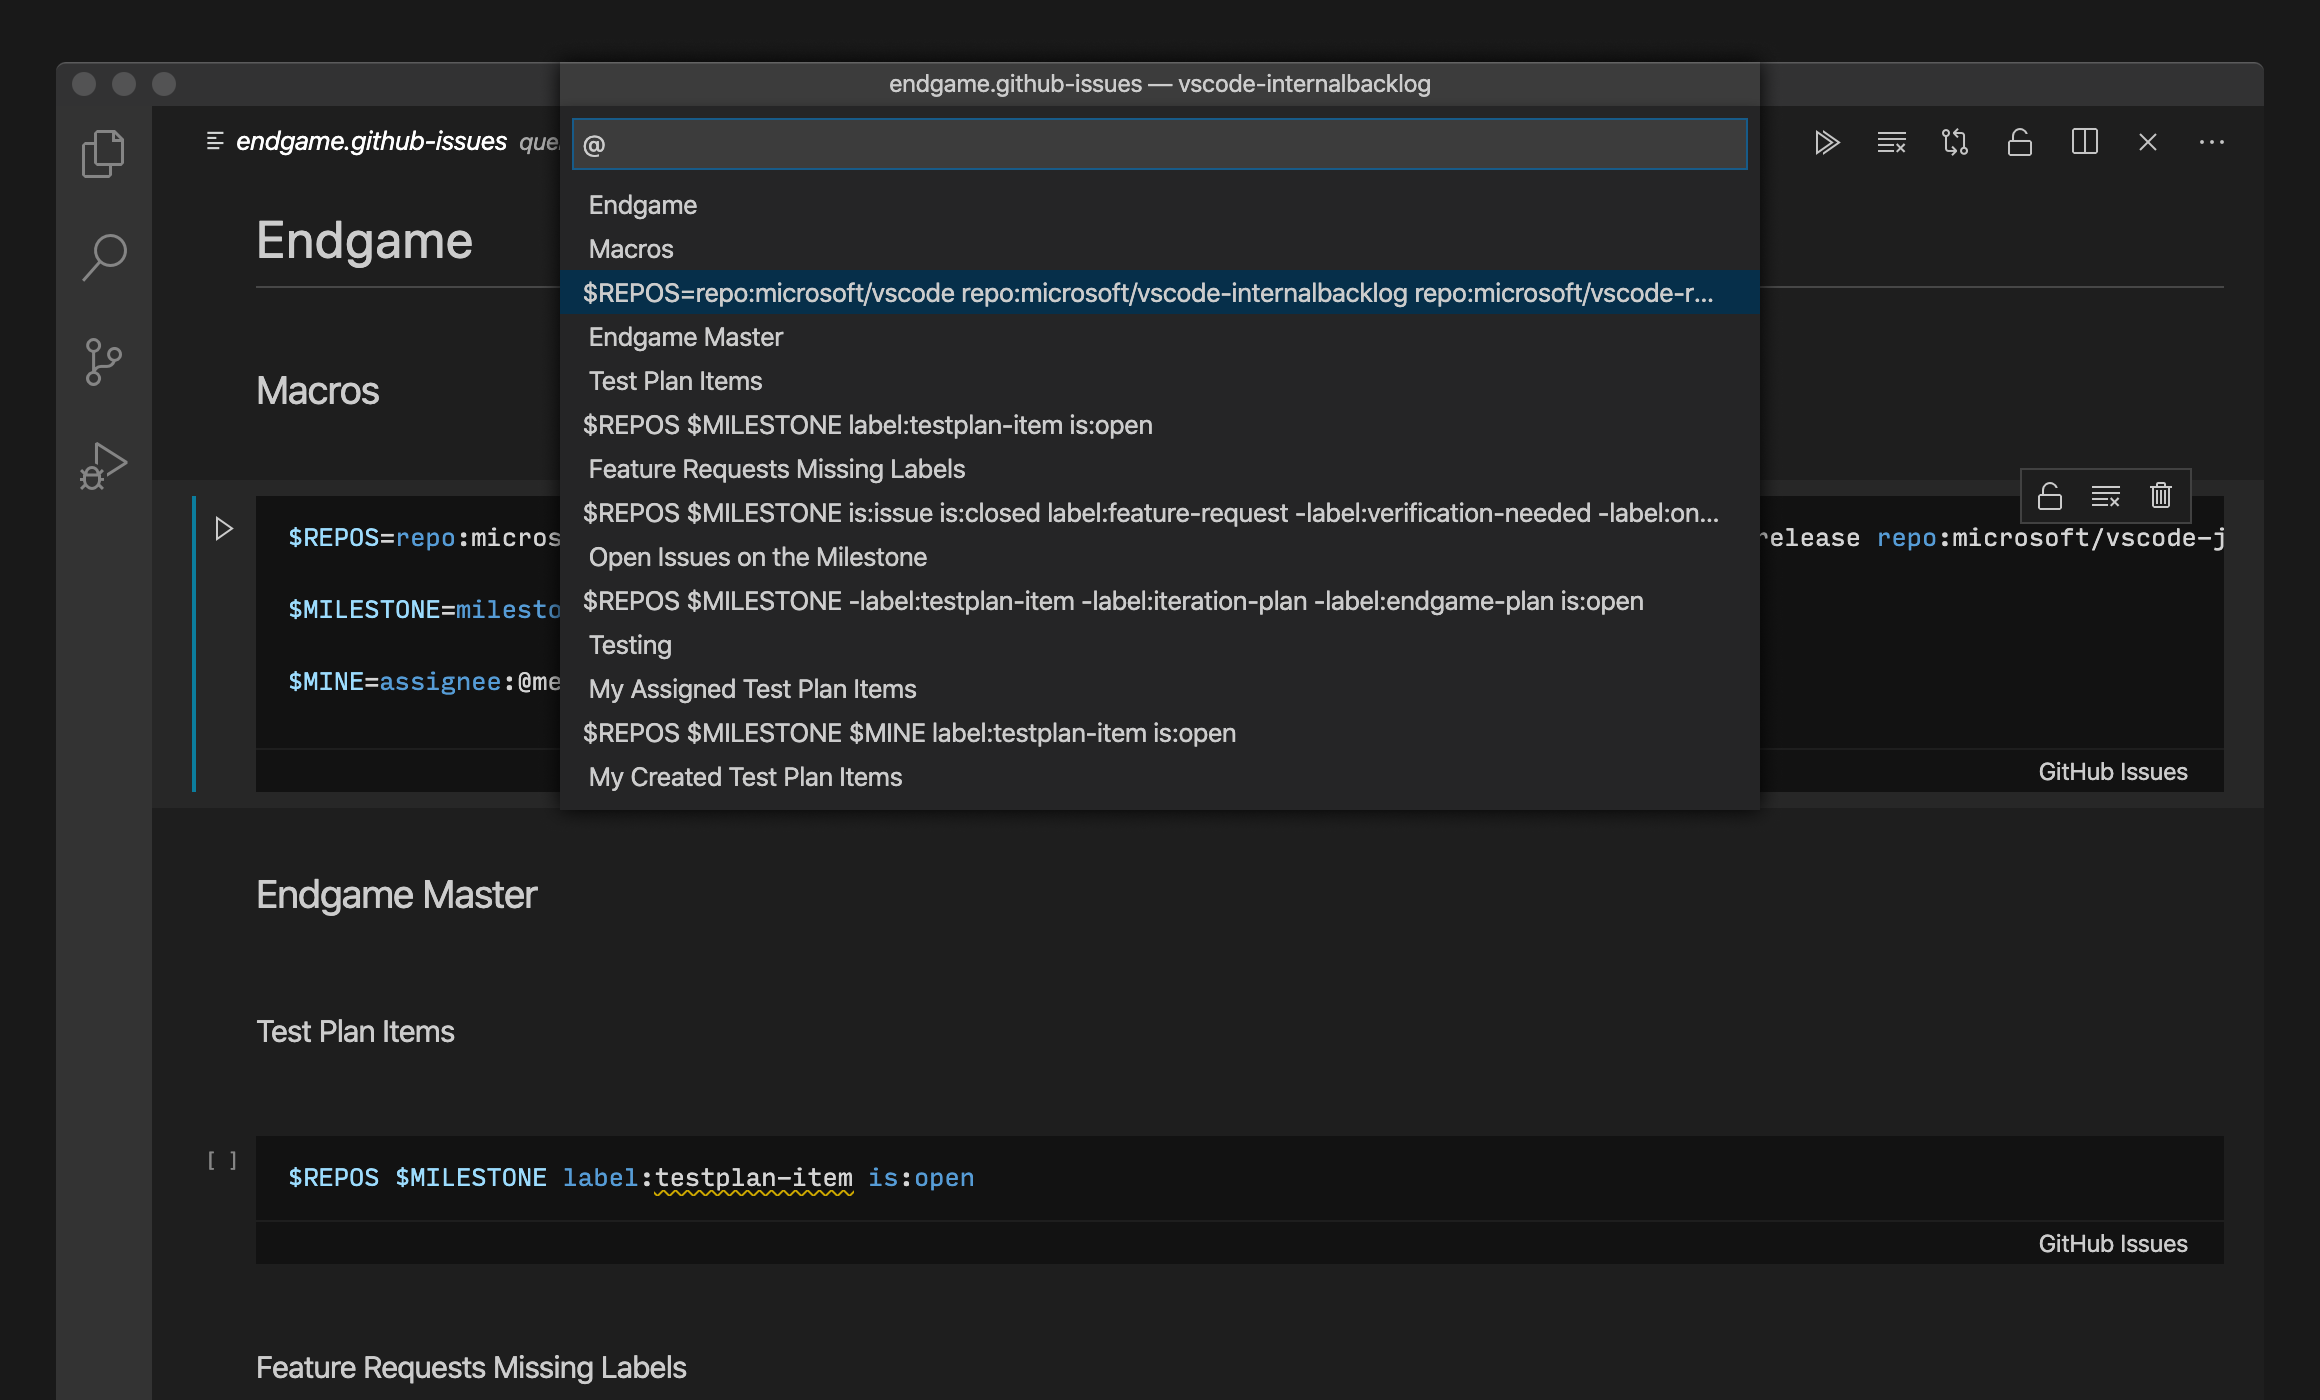Open the editor's more actions ellipsis menu
The image size is (2320, 1400).
(2212, 143)
